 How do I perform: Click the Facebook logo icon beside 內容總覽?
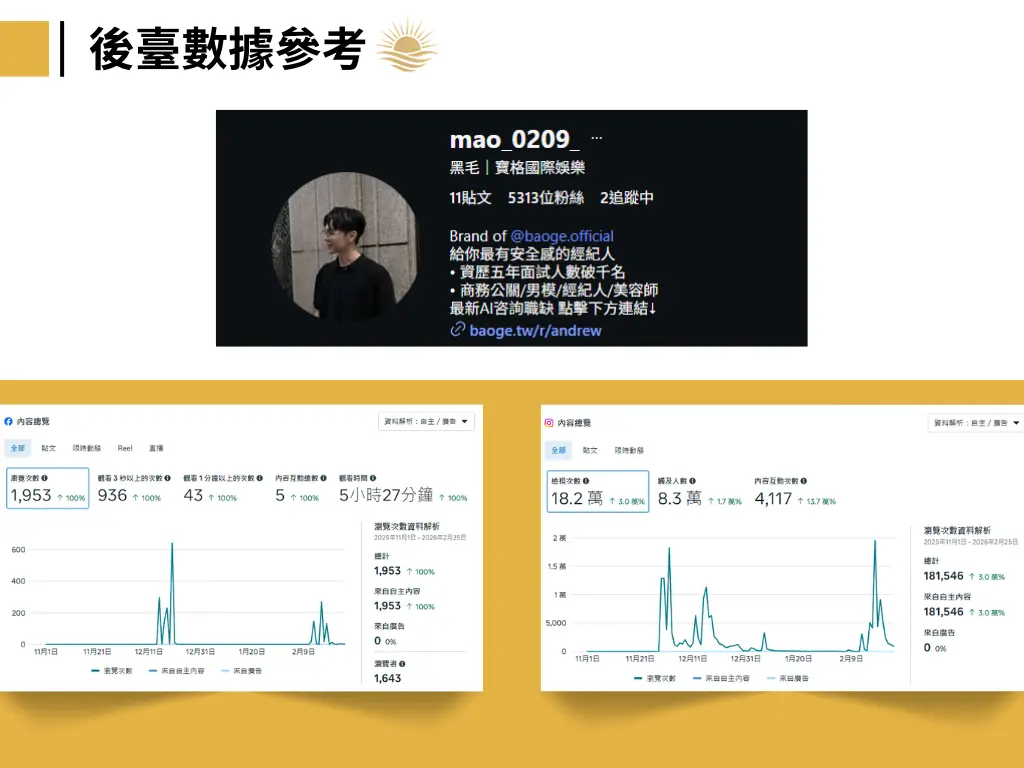(x=9, y=422)
